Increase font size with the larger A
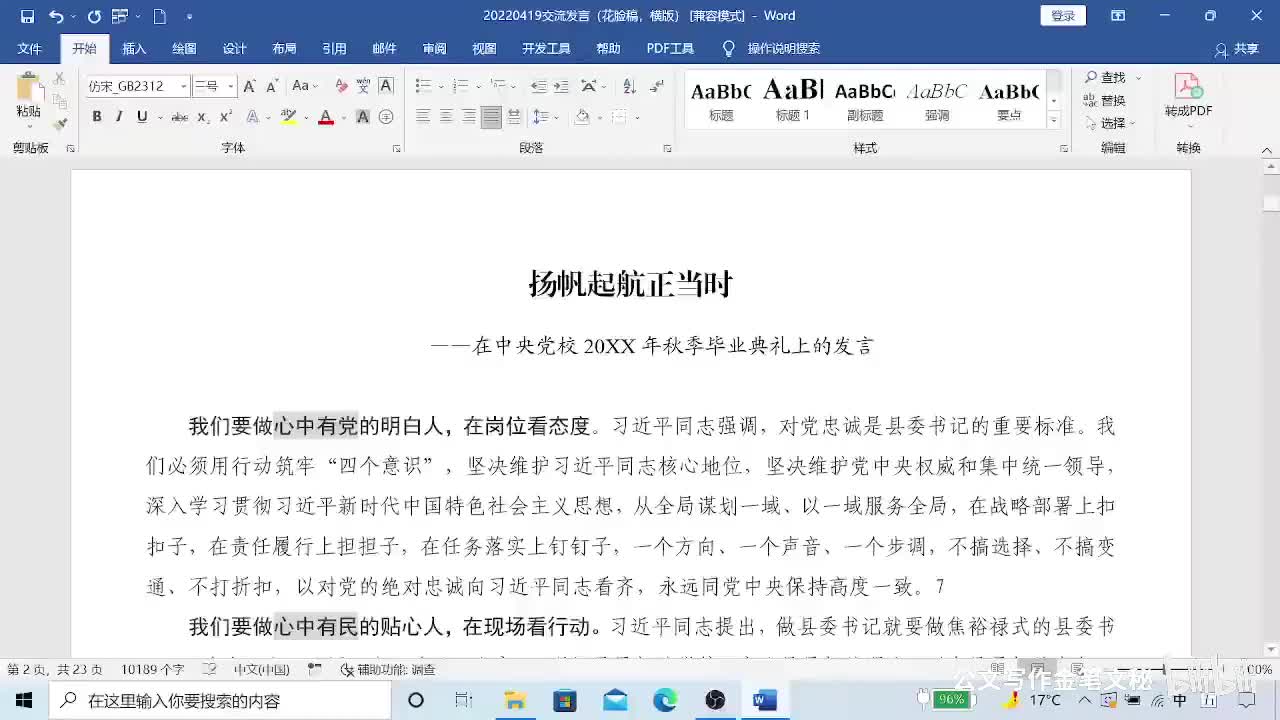This screenshot has height=720, width=1280. pyautogui.click(x=249, y=86)
